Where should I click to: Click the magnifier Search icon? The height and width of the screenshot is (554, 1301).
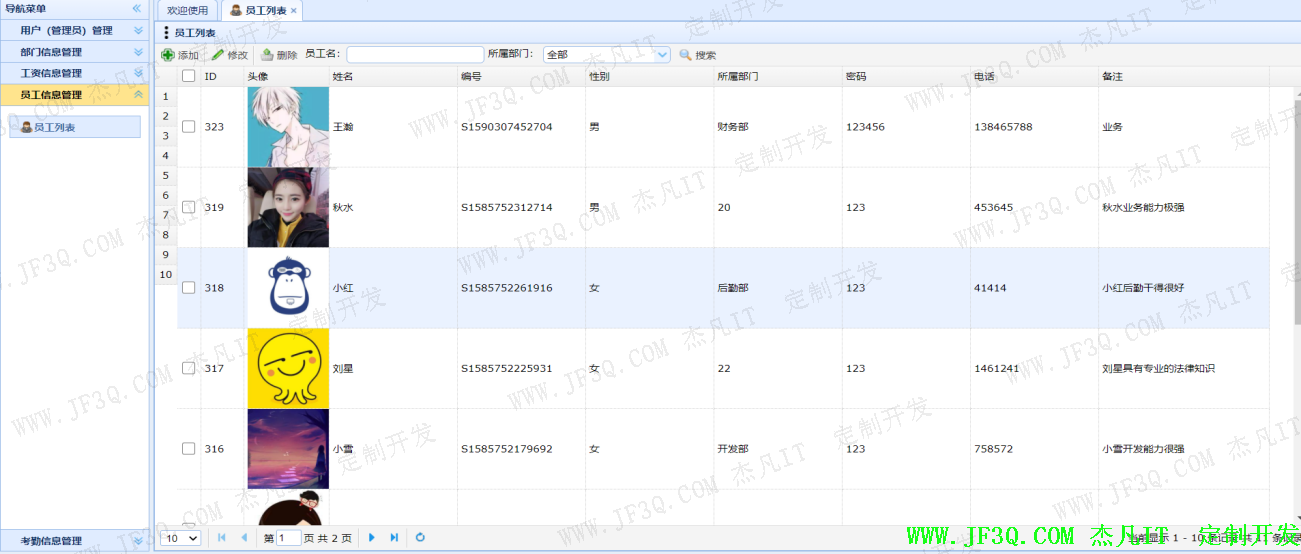(x=685, y=55)
